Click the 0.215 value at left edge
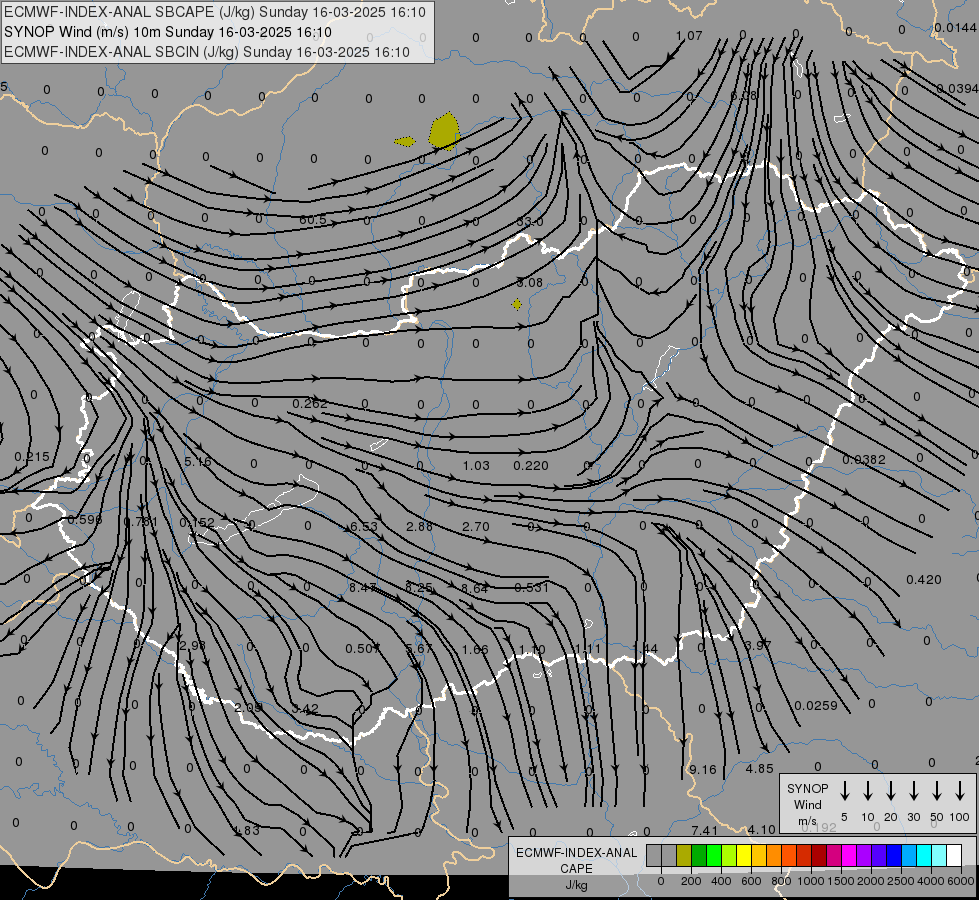This screenshot has width=979, height=900. click(32, 457)
